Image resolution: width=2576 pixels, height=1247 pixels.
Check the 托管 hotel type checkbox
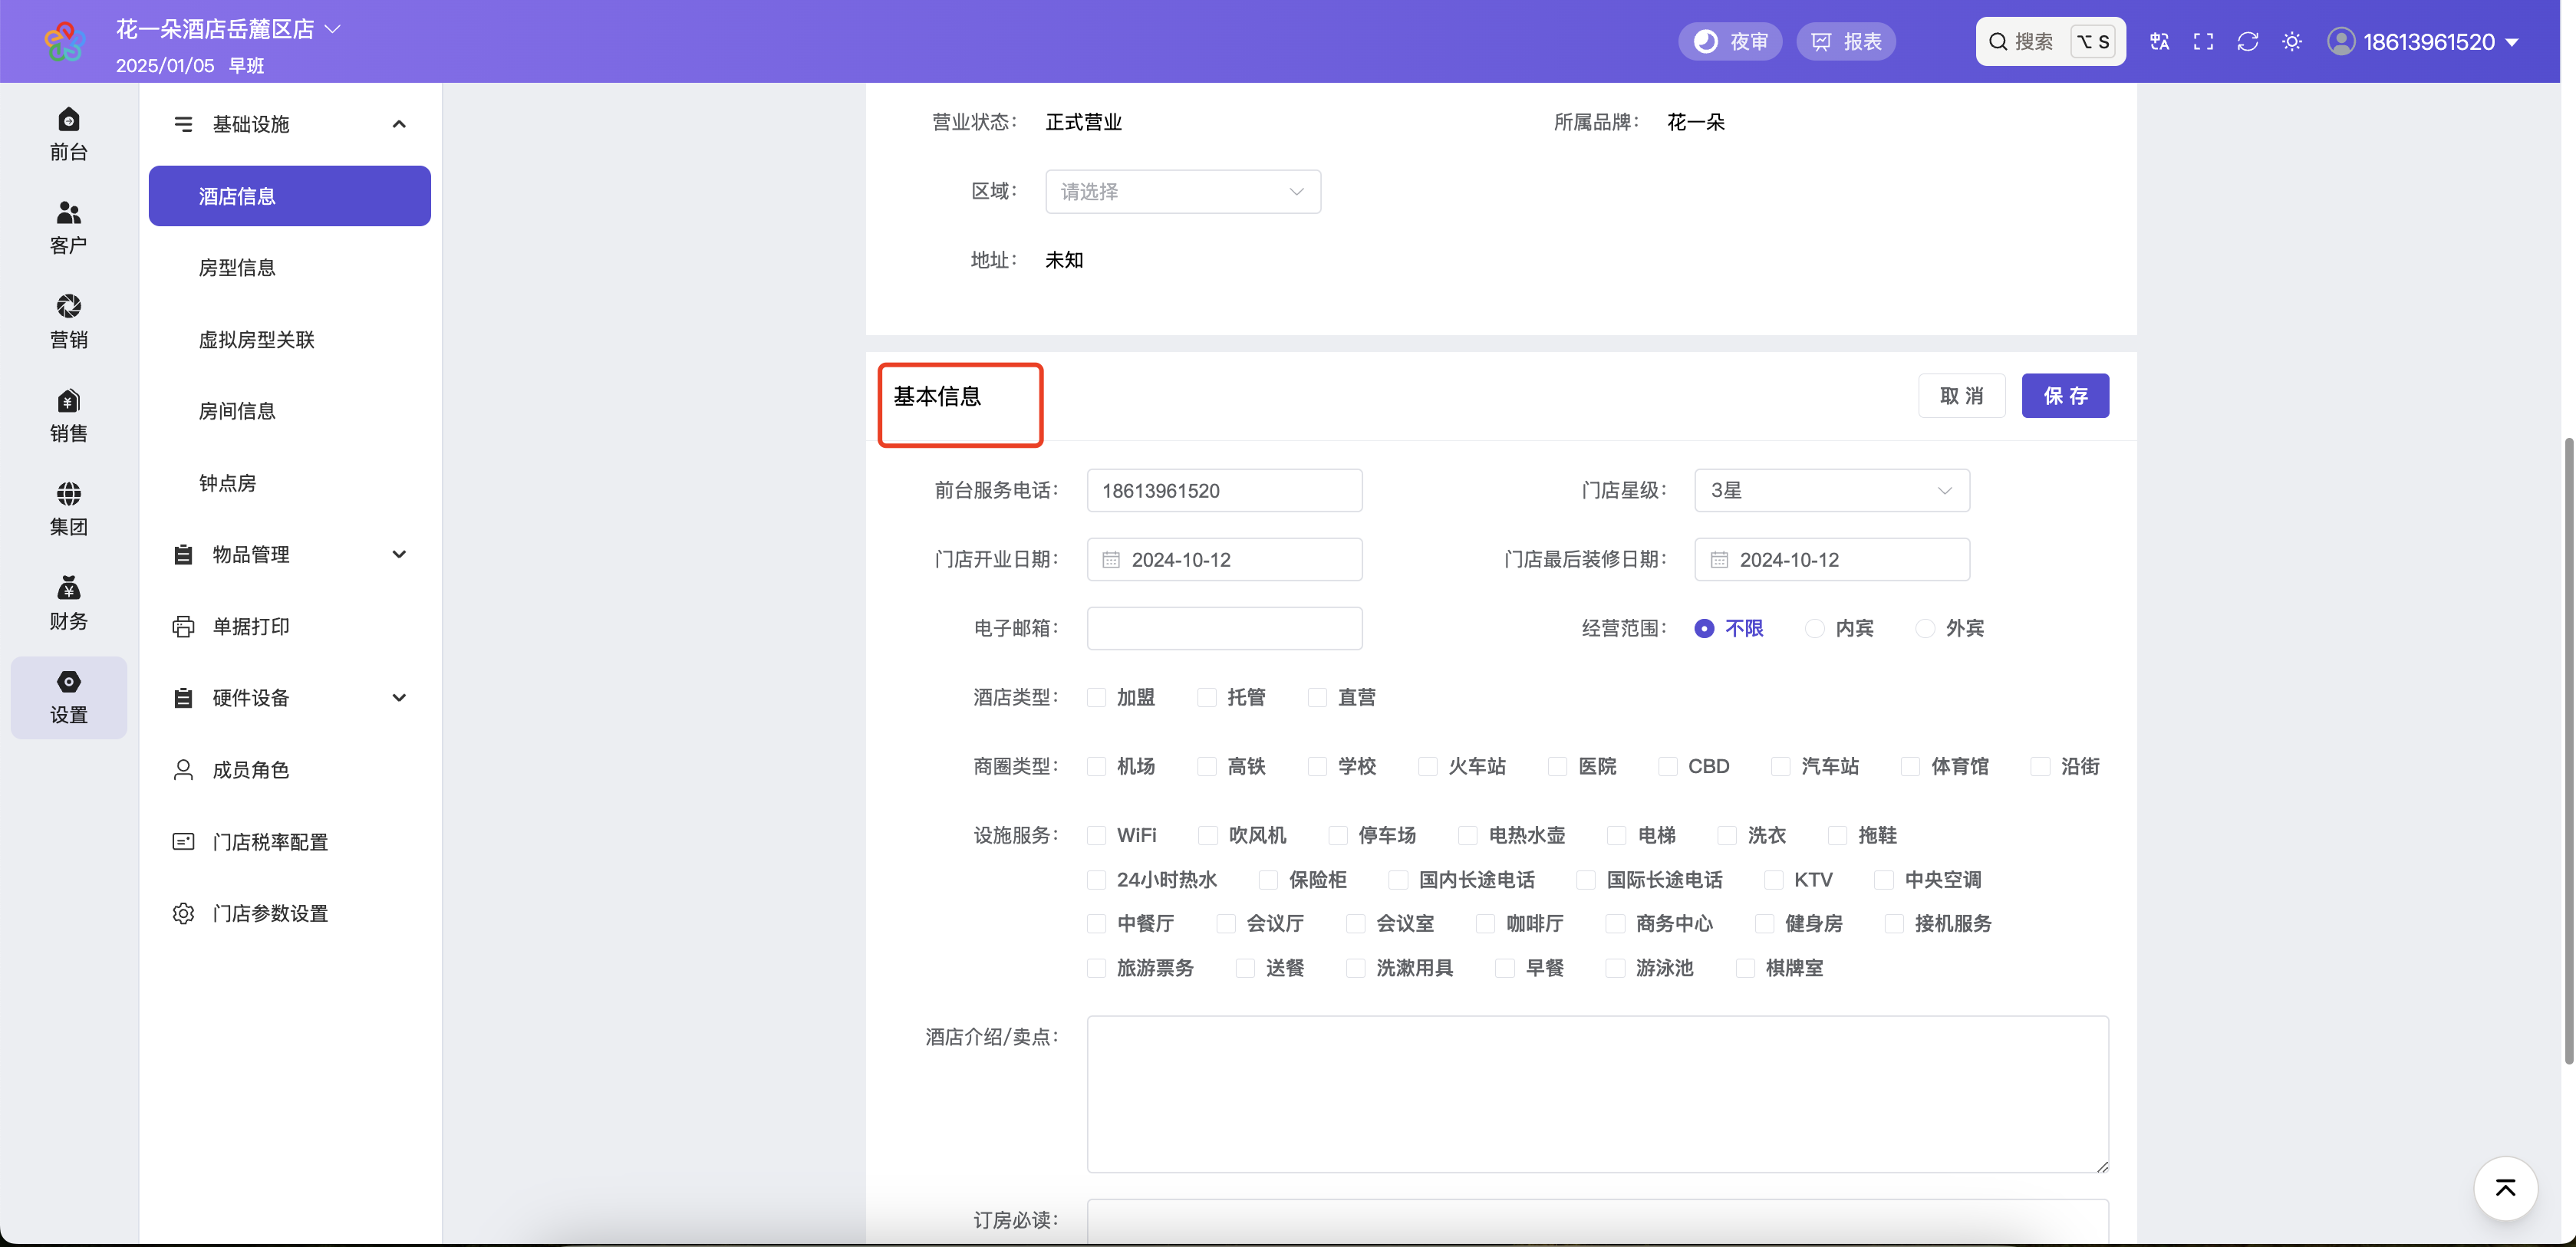click(1206, 698)
